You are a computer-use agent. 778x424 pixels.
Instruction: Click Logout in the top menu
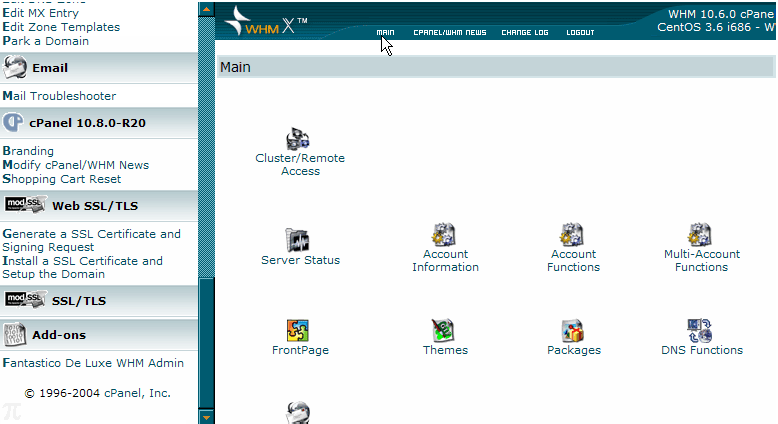point(580,33)
